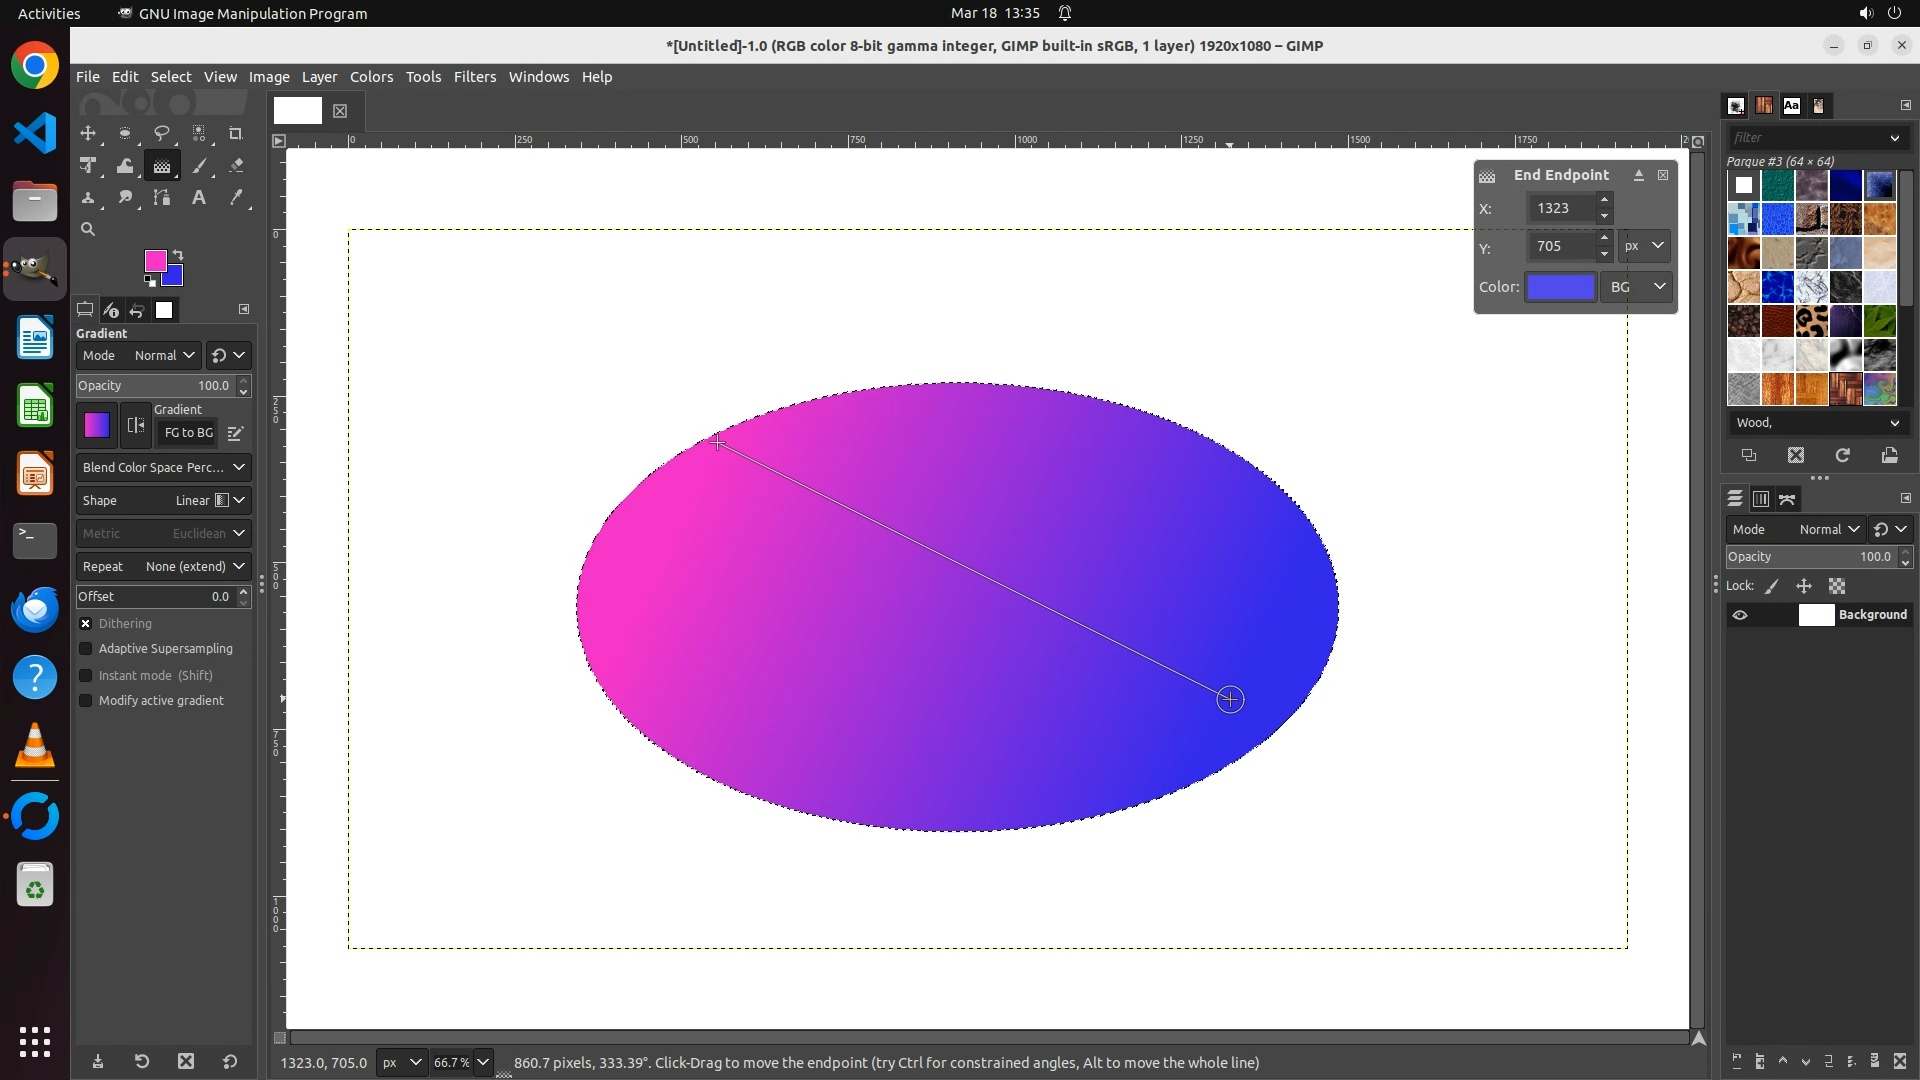The width and height of the screenshot is (1920, 1080).
Task: Hide the Background layer with eye icon
Action: click(1740, 615)
